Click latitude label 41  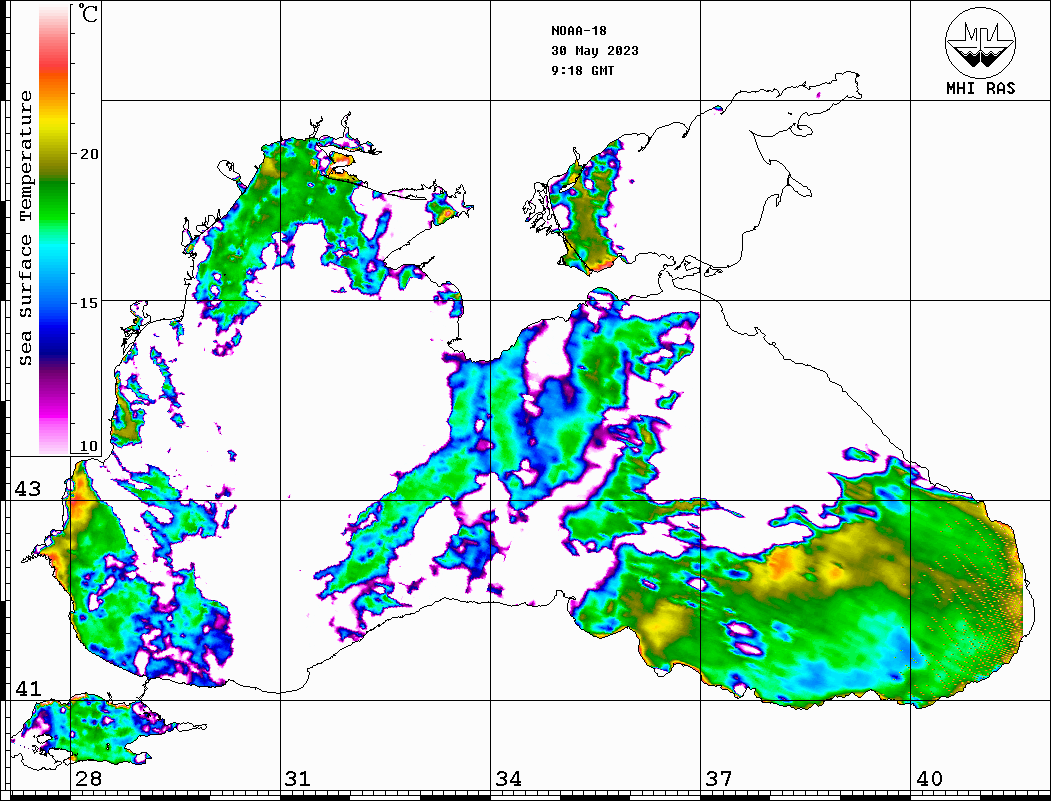28,689
